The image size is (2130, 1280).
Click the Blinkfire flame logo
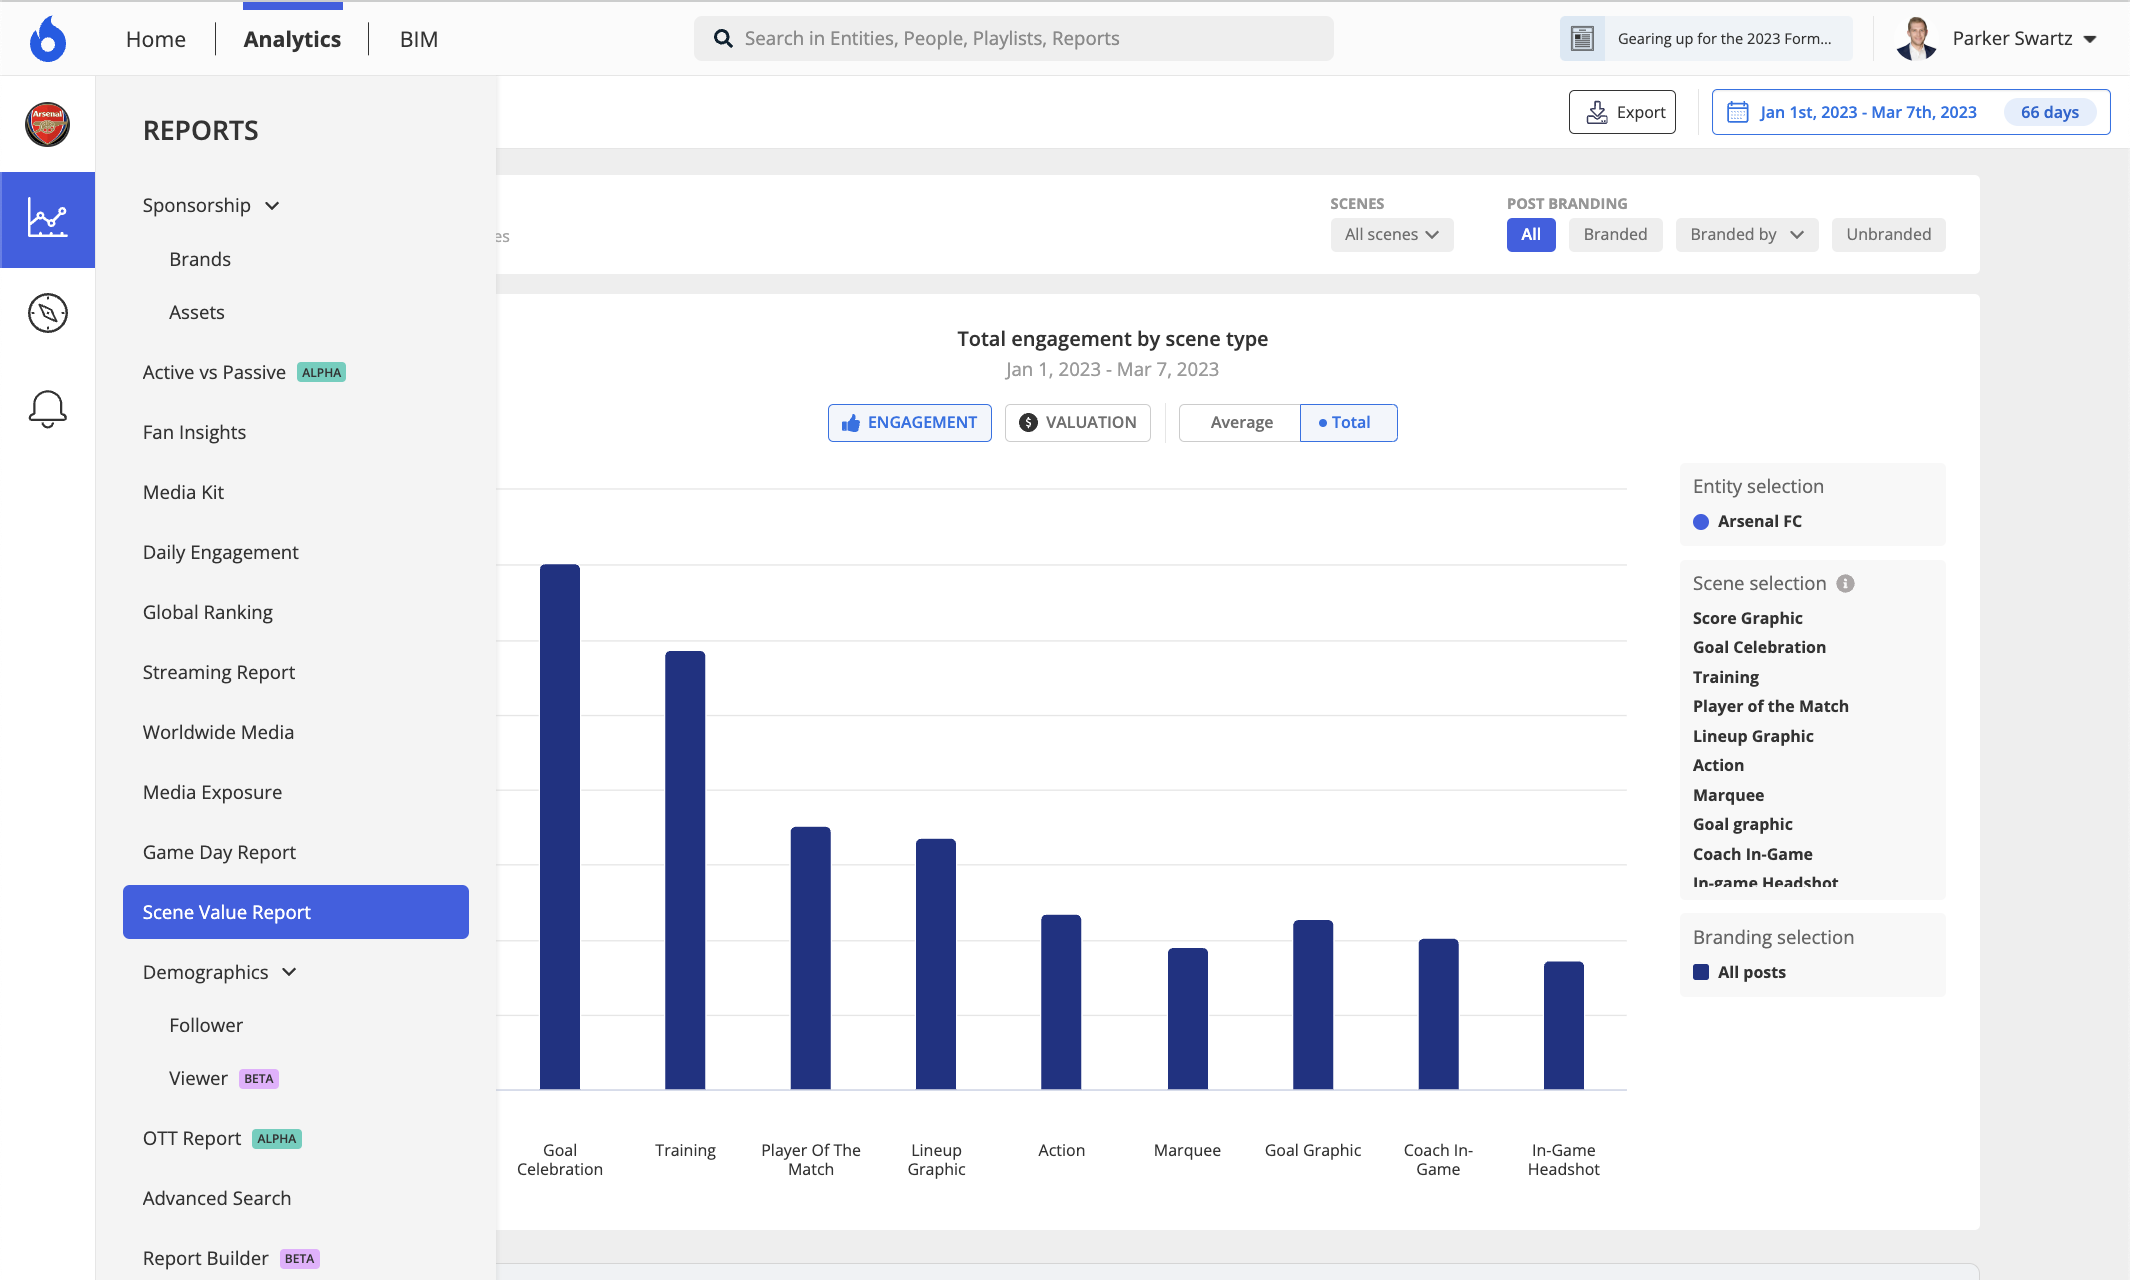(x=47, y=38)
